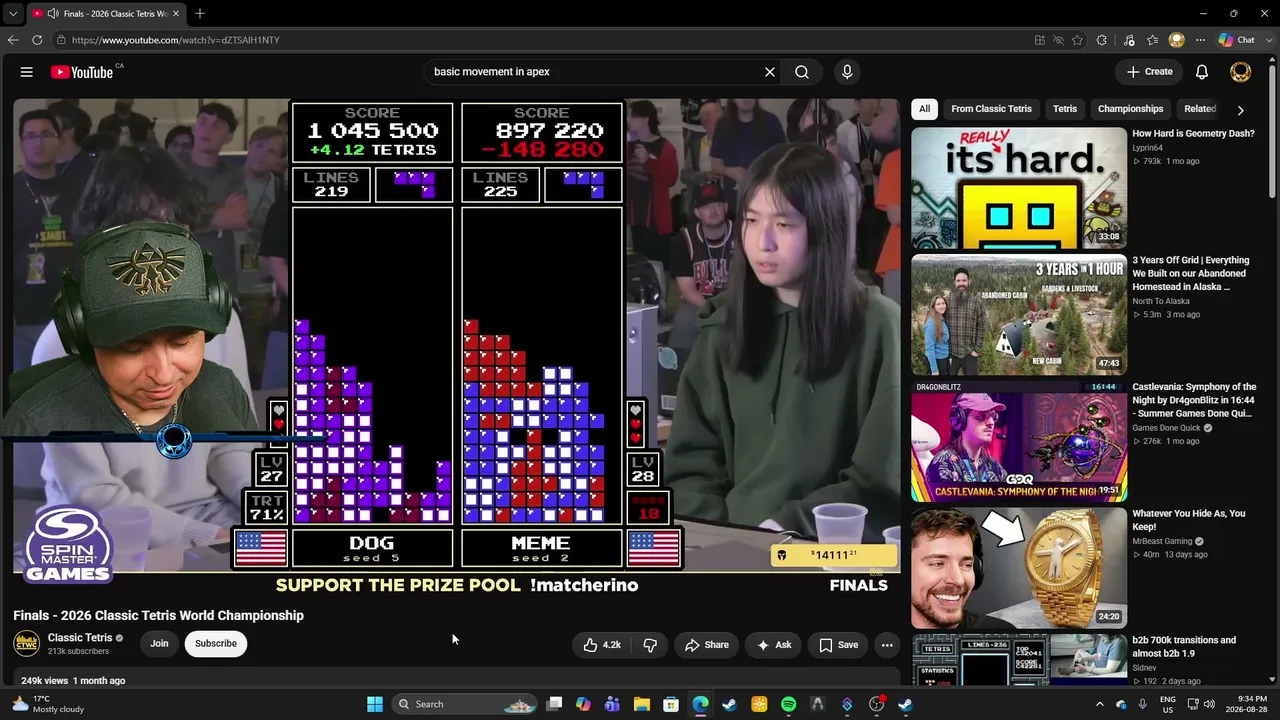
Task: Launch Spotify from the taskbar
Action: point(788,704)
